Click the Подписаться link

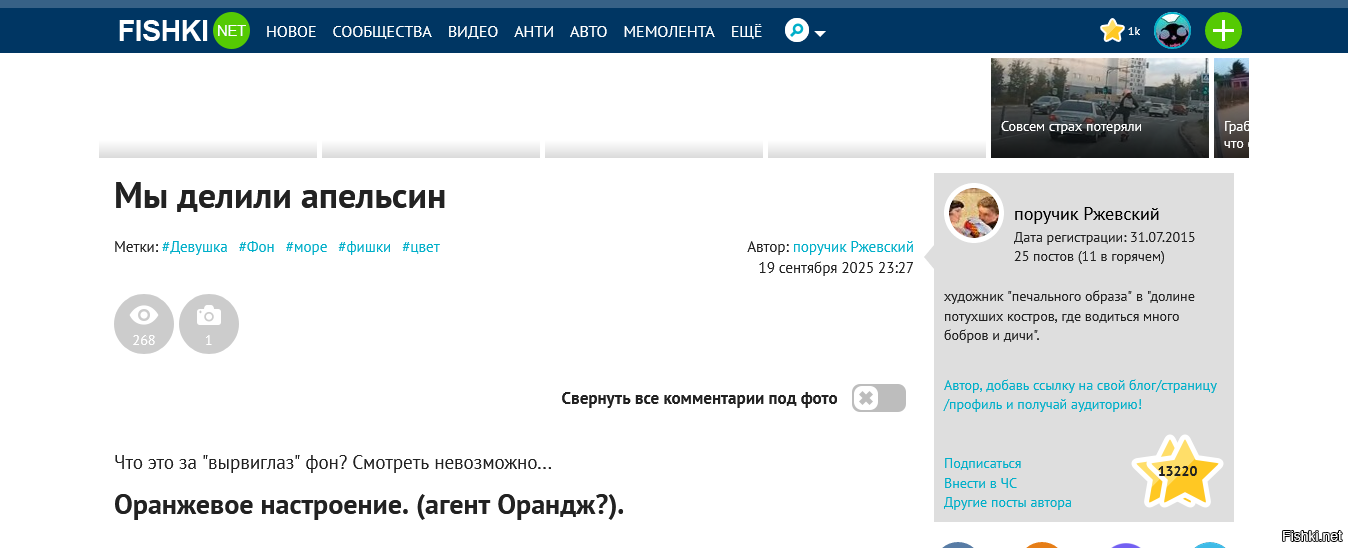coord(983,464)
